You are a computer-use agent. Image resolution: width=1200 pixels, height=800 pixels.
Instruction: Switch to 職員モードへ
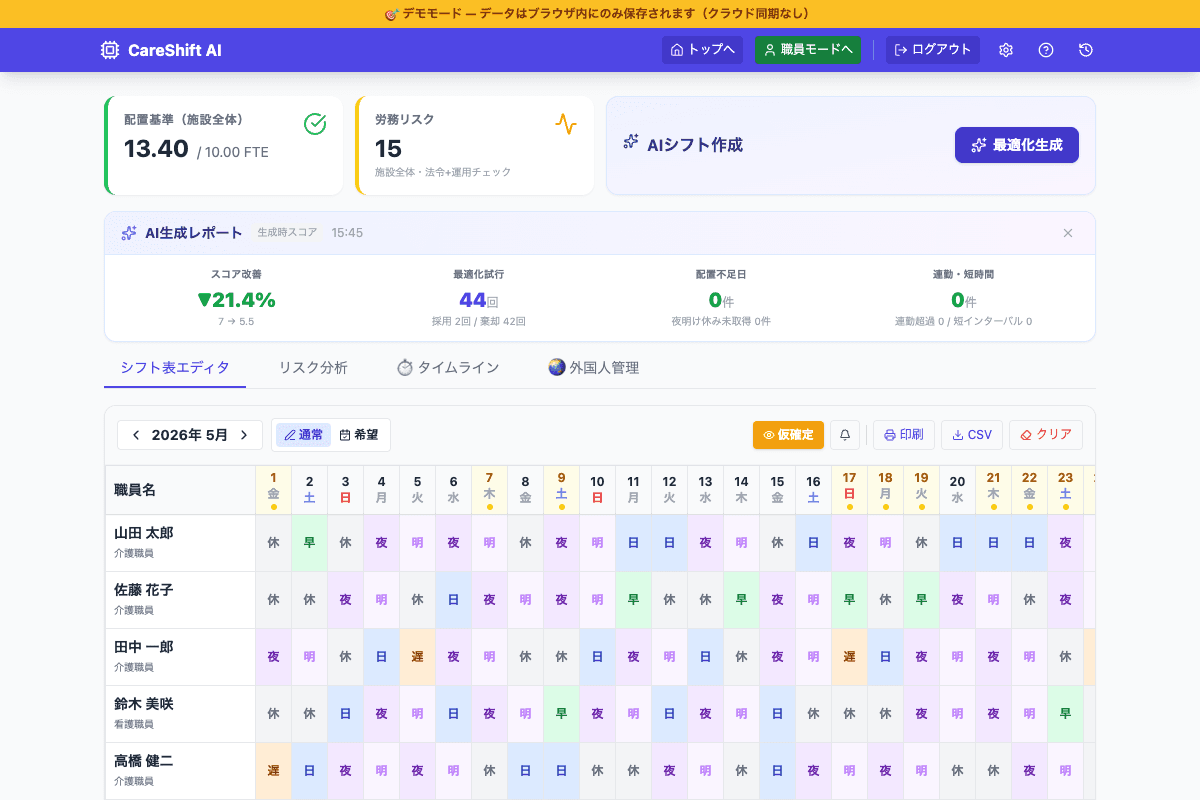pyautogui.click(x=808, y=50)
